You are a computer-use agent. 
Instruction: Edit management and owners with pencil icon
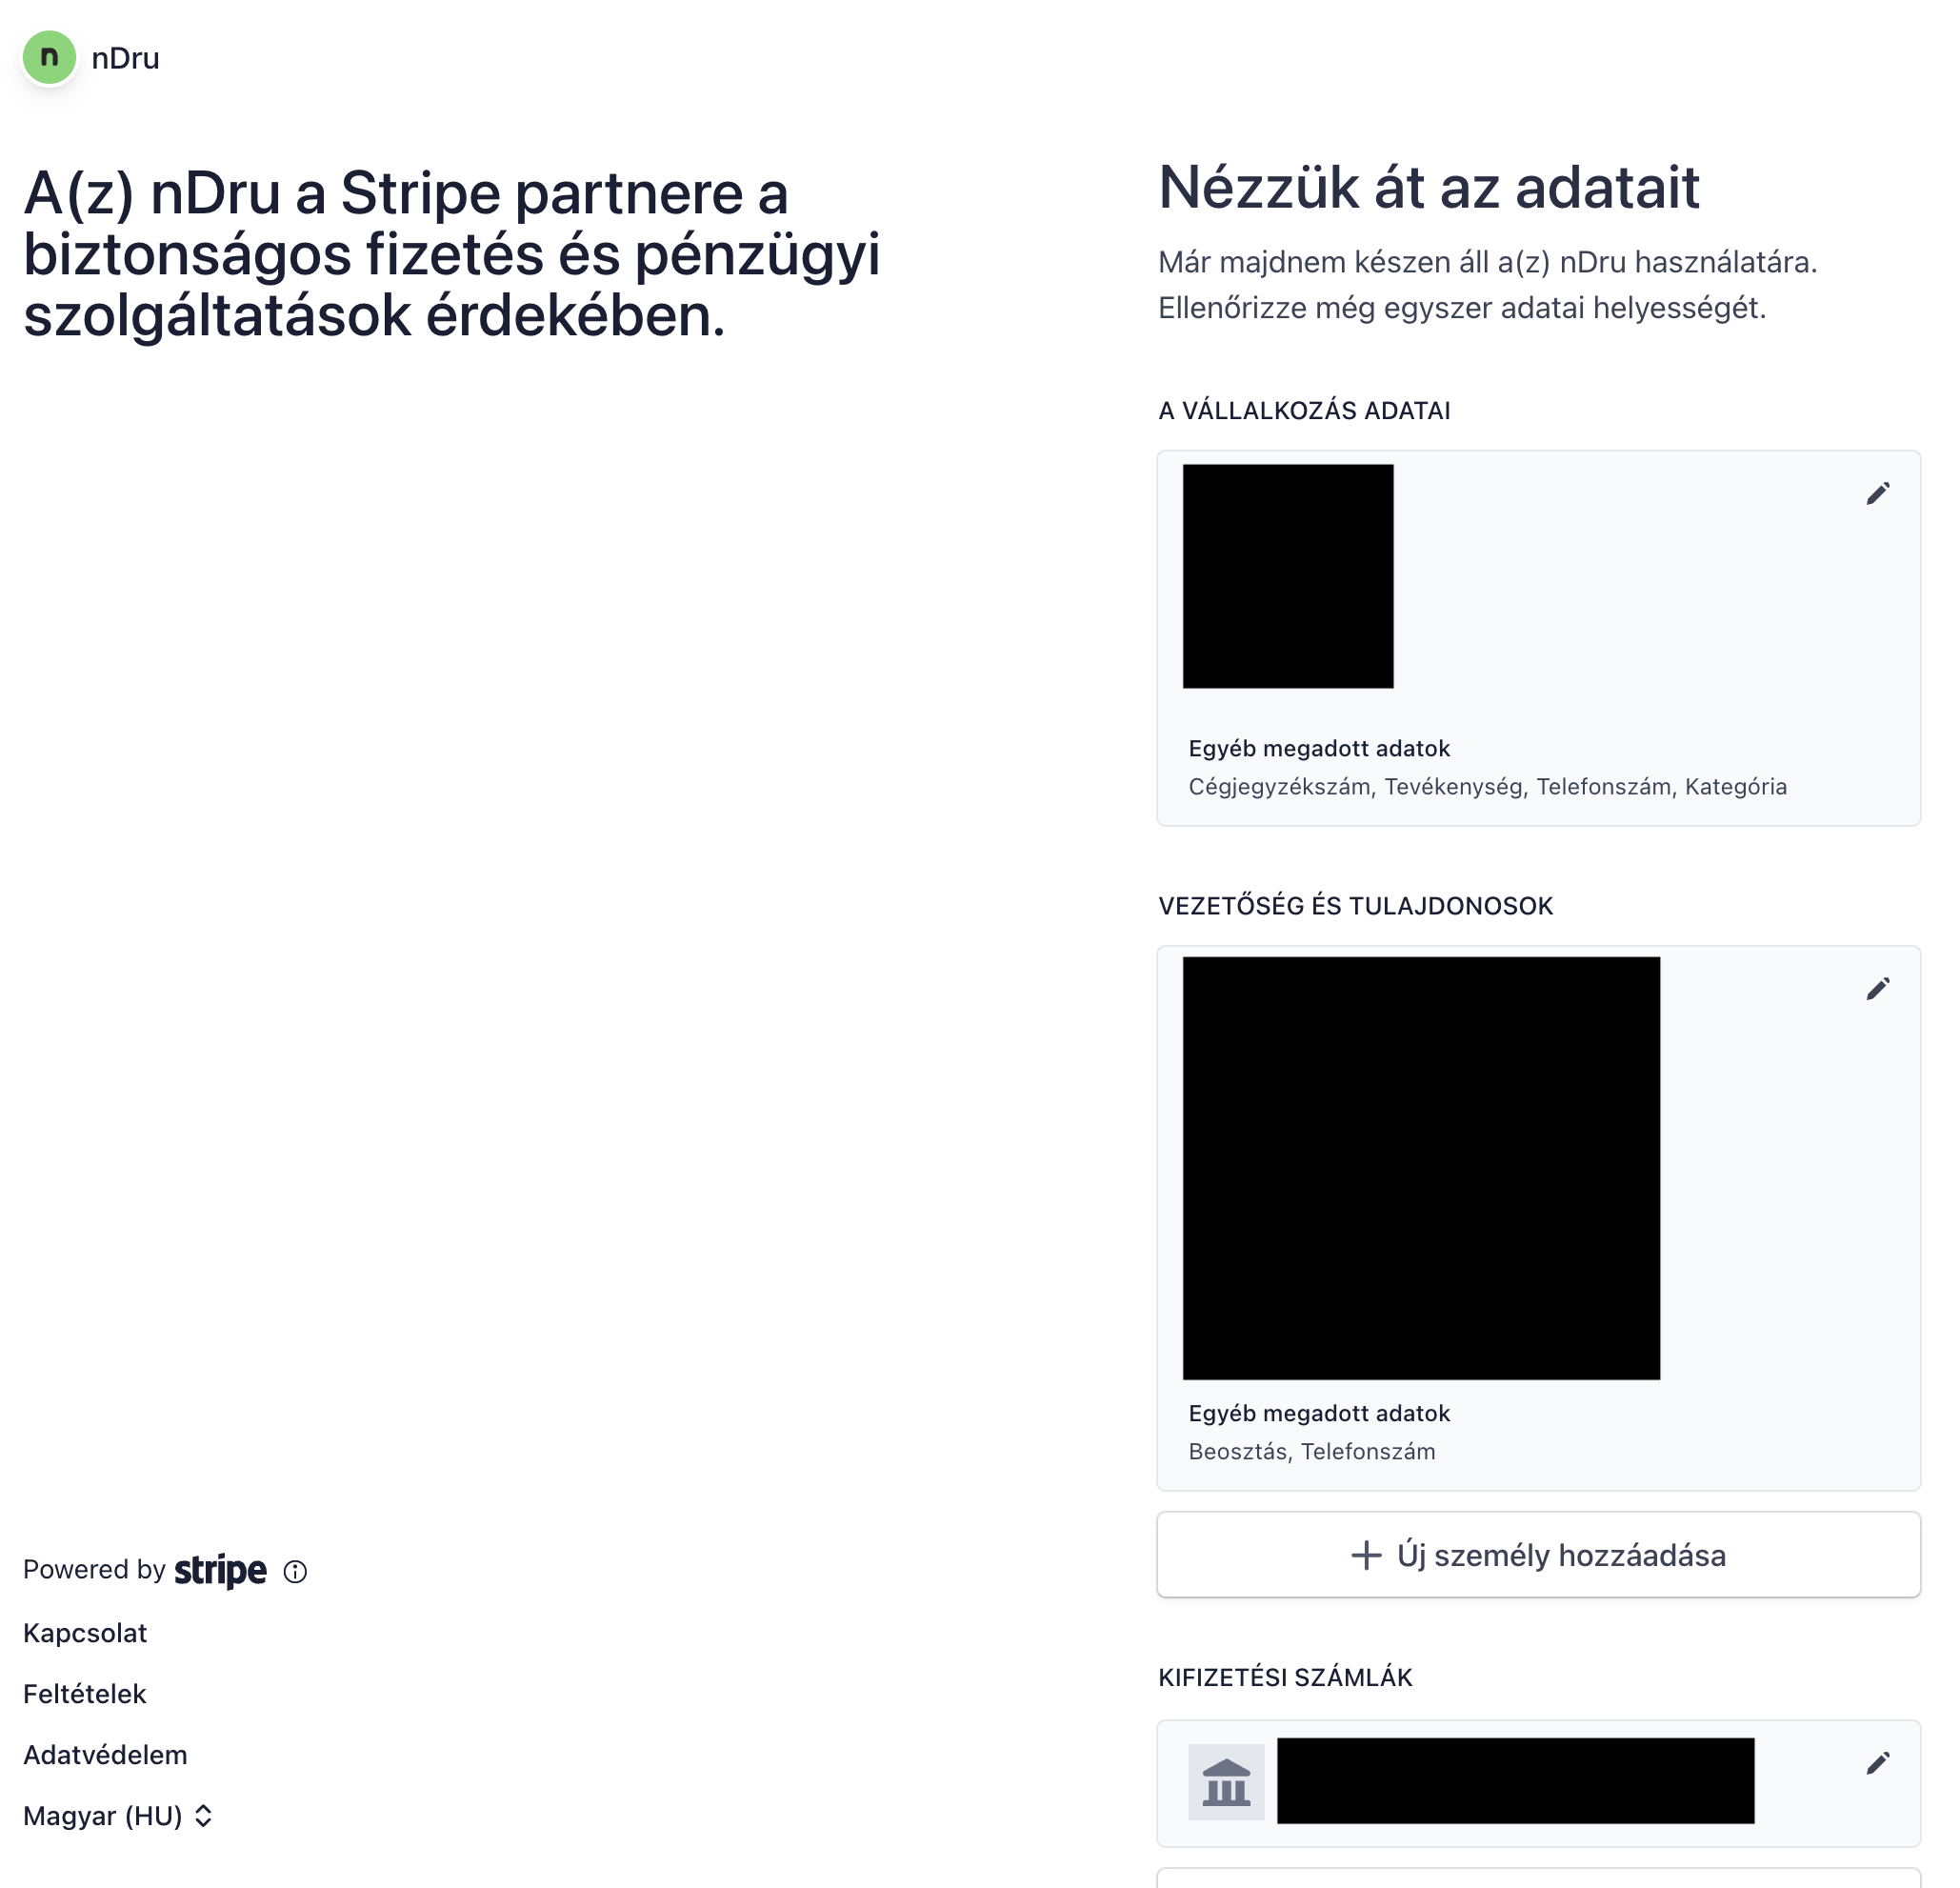1877,989
